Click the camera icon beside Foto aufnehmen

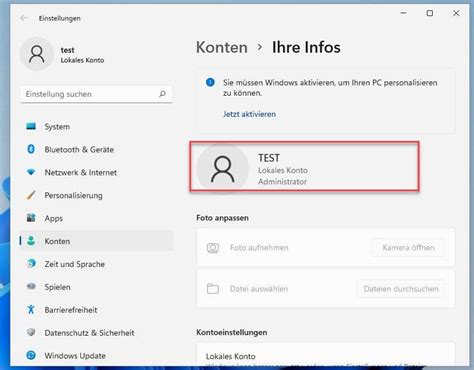tap(213, 248)
